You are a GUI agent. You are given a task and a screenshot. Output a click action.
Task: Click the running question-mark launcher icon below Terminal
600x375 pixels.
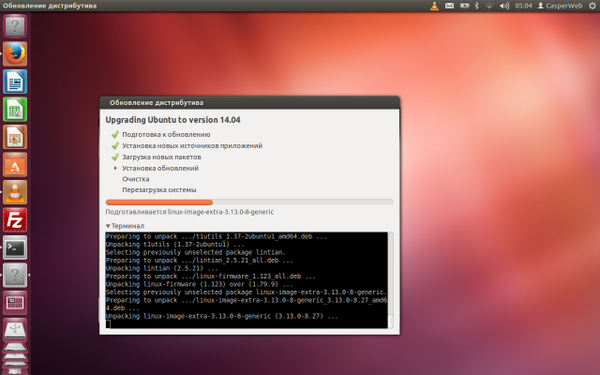[15, 275]
